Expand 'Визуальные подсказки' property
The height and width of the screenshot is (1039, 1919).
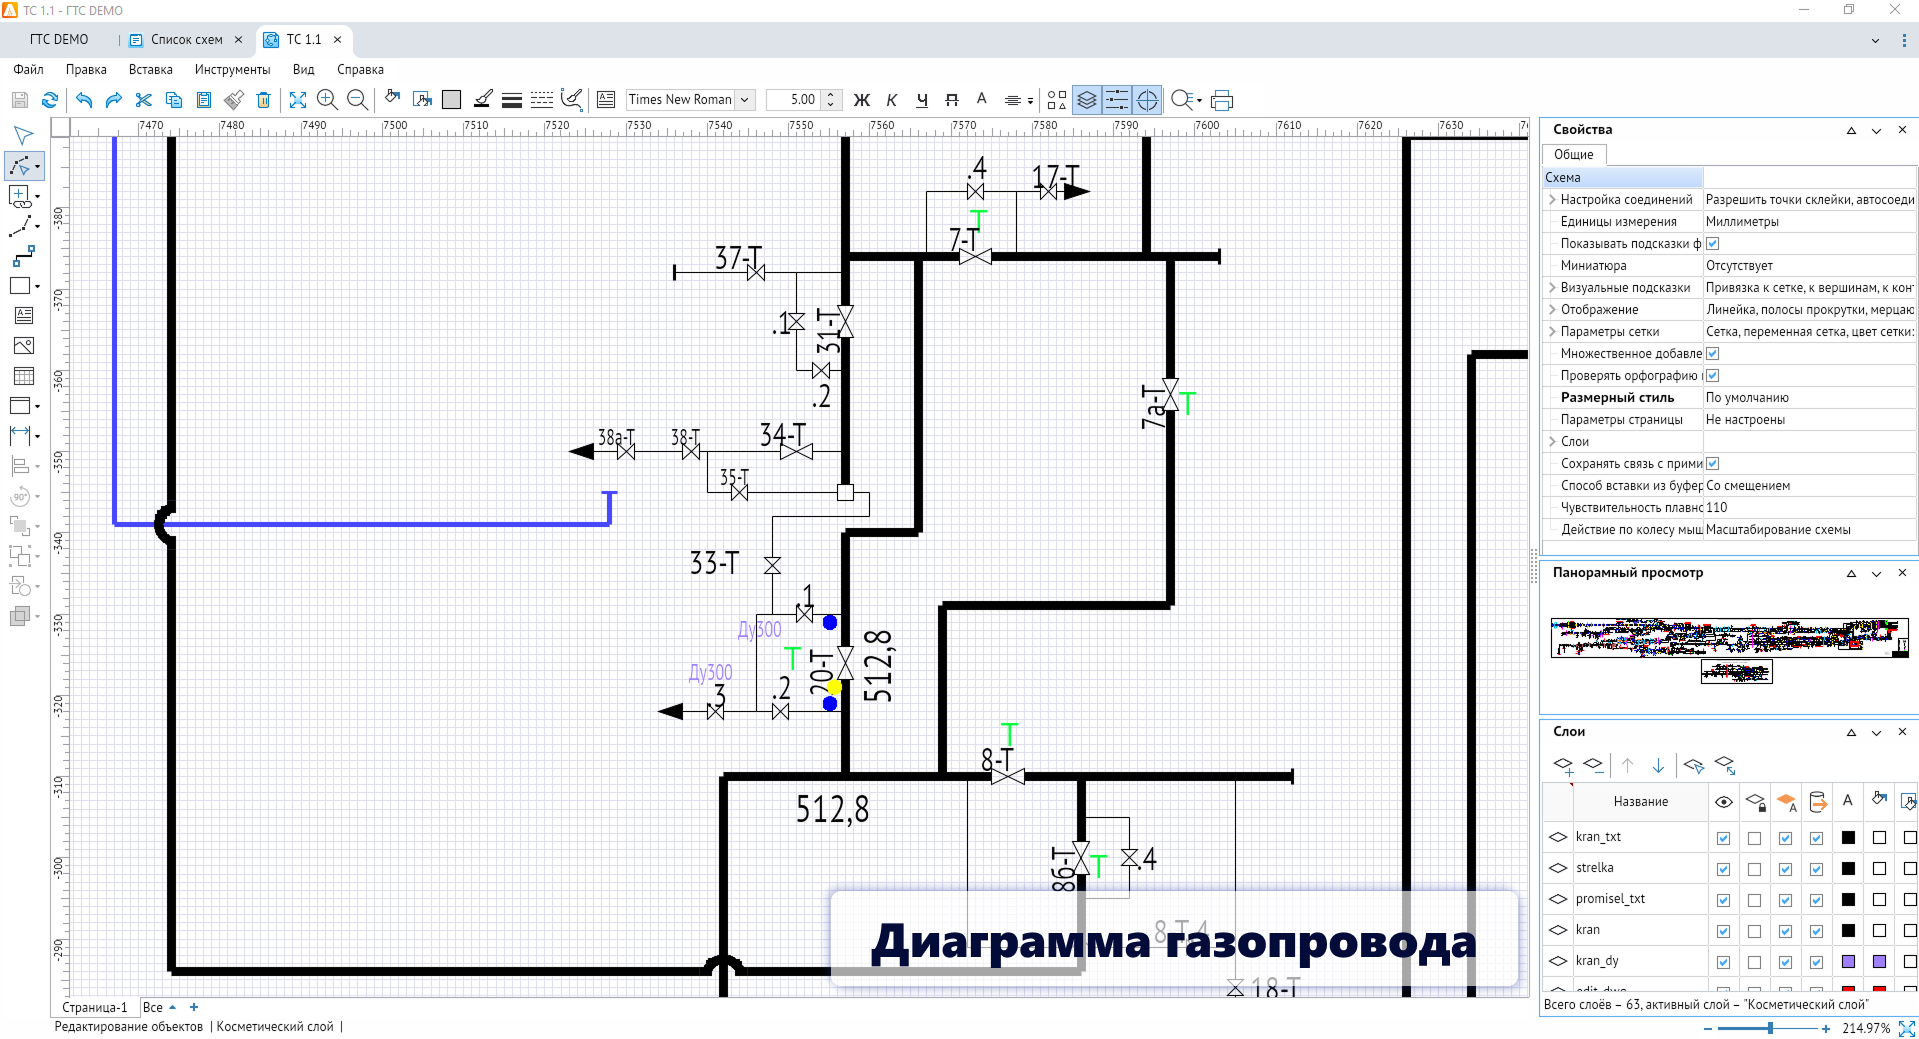tap(1552, 288)
